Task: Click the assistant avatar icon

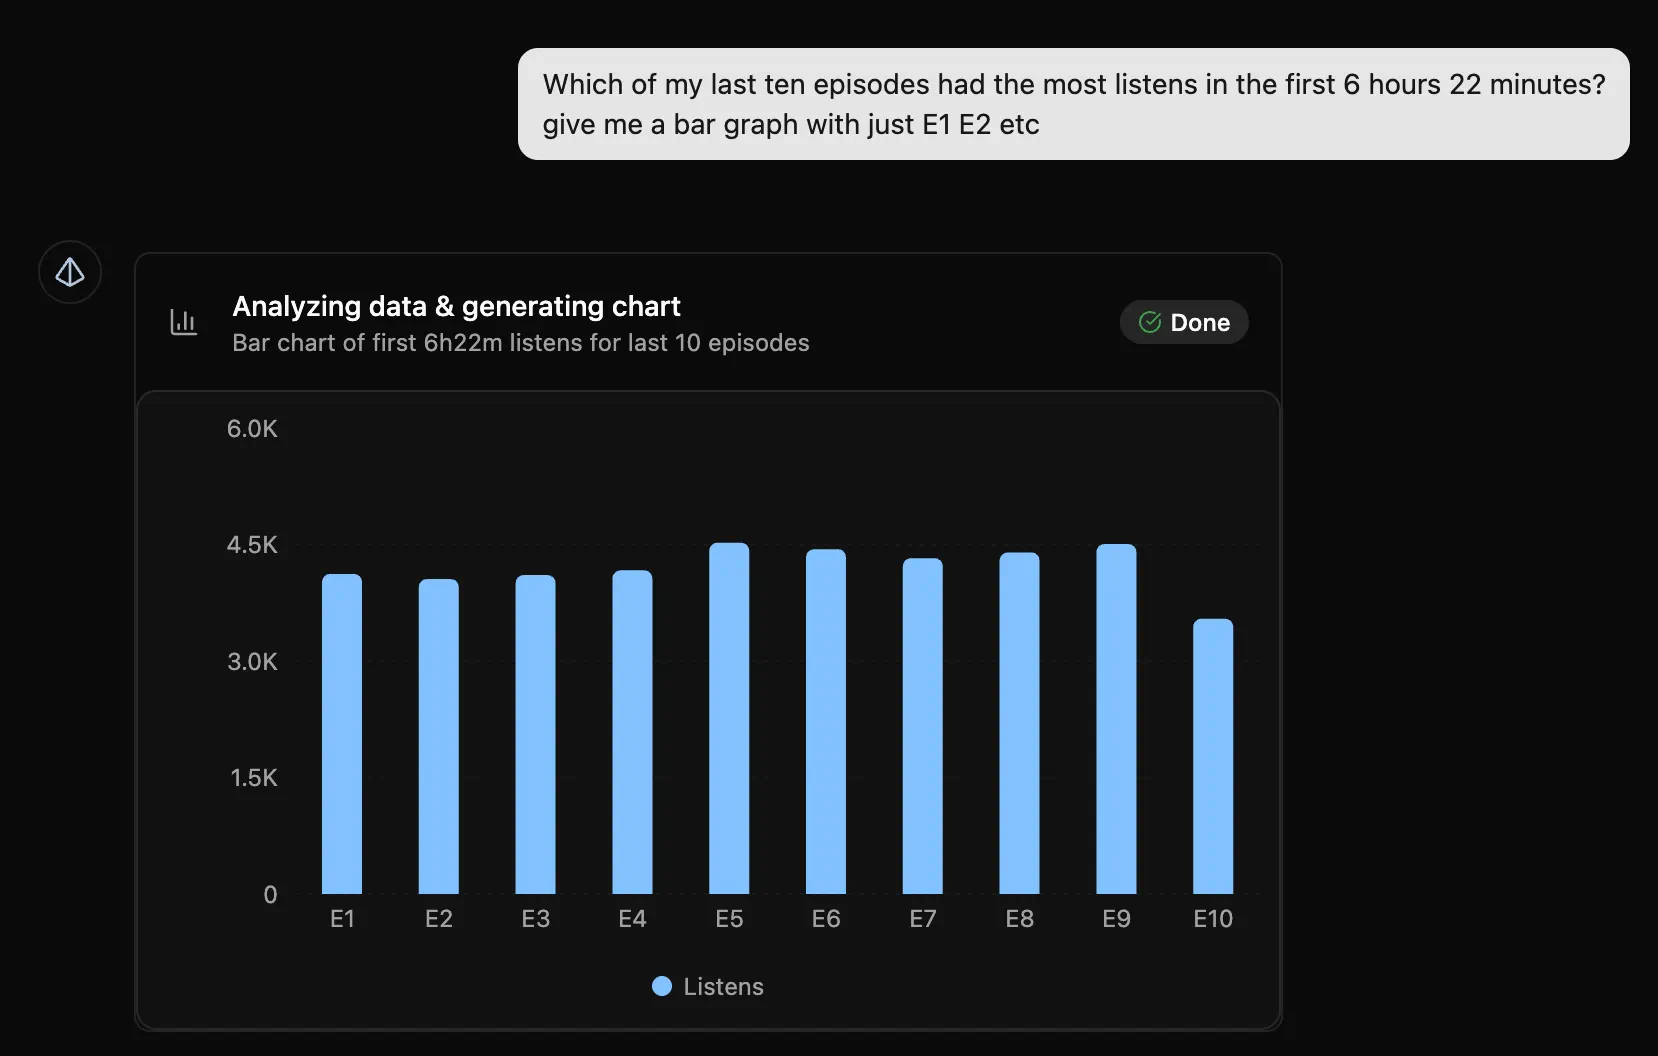Action: [x=70, y=272]
